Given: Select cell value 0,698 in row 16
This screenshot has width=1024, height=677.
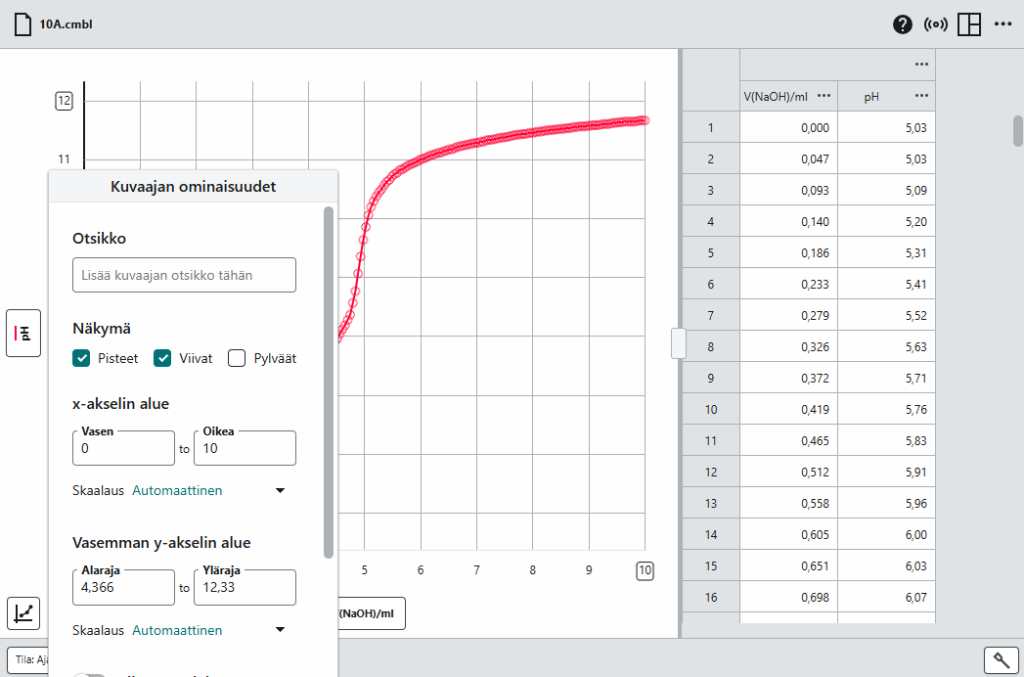Looking at the screenshot, I should [789, 597].
